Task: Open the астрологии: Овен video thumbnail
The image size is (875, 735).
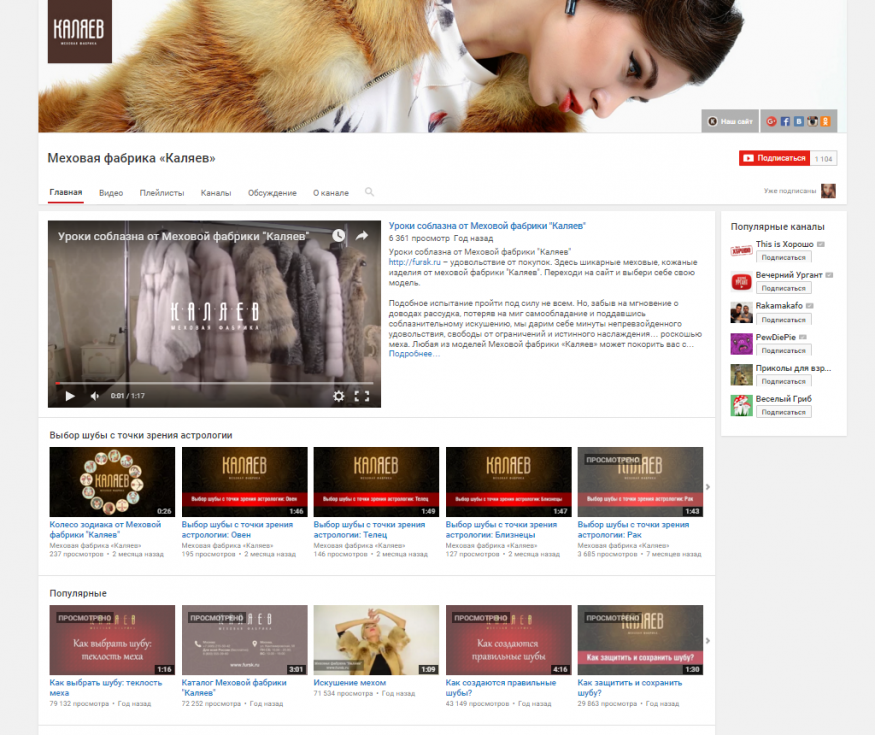Action: click(244, 482)
